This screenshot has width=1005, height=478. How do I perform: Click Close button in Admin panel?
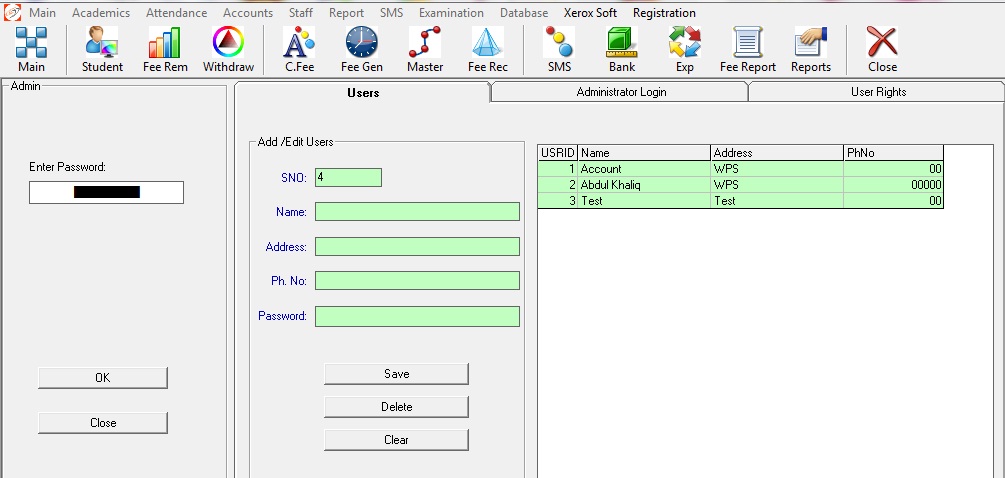click(103, 423)
